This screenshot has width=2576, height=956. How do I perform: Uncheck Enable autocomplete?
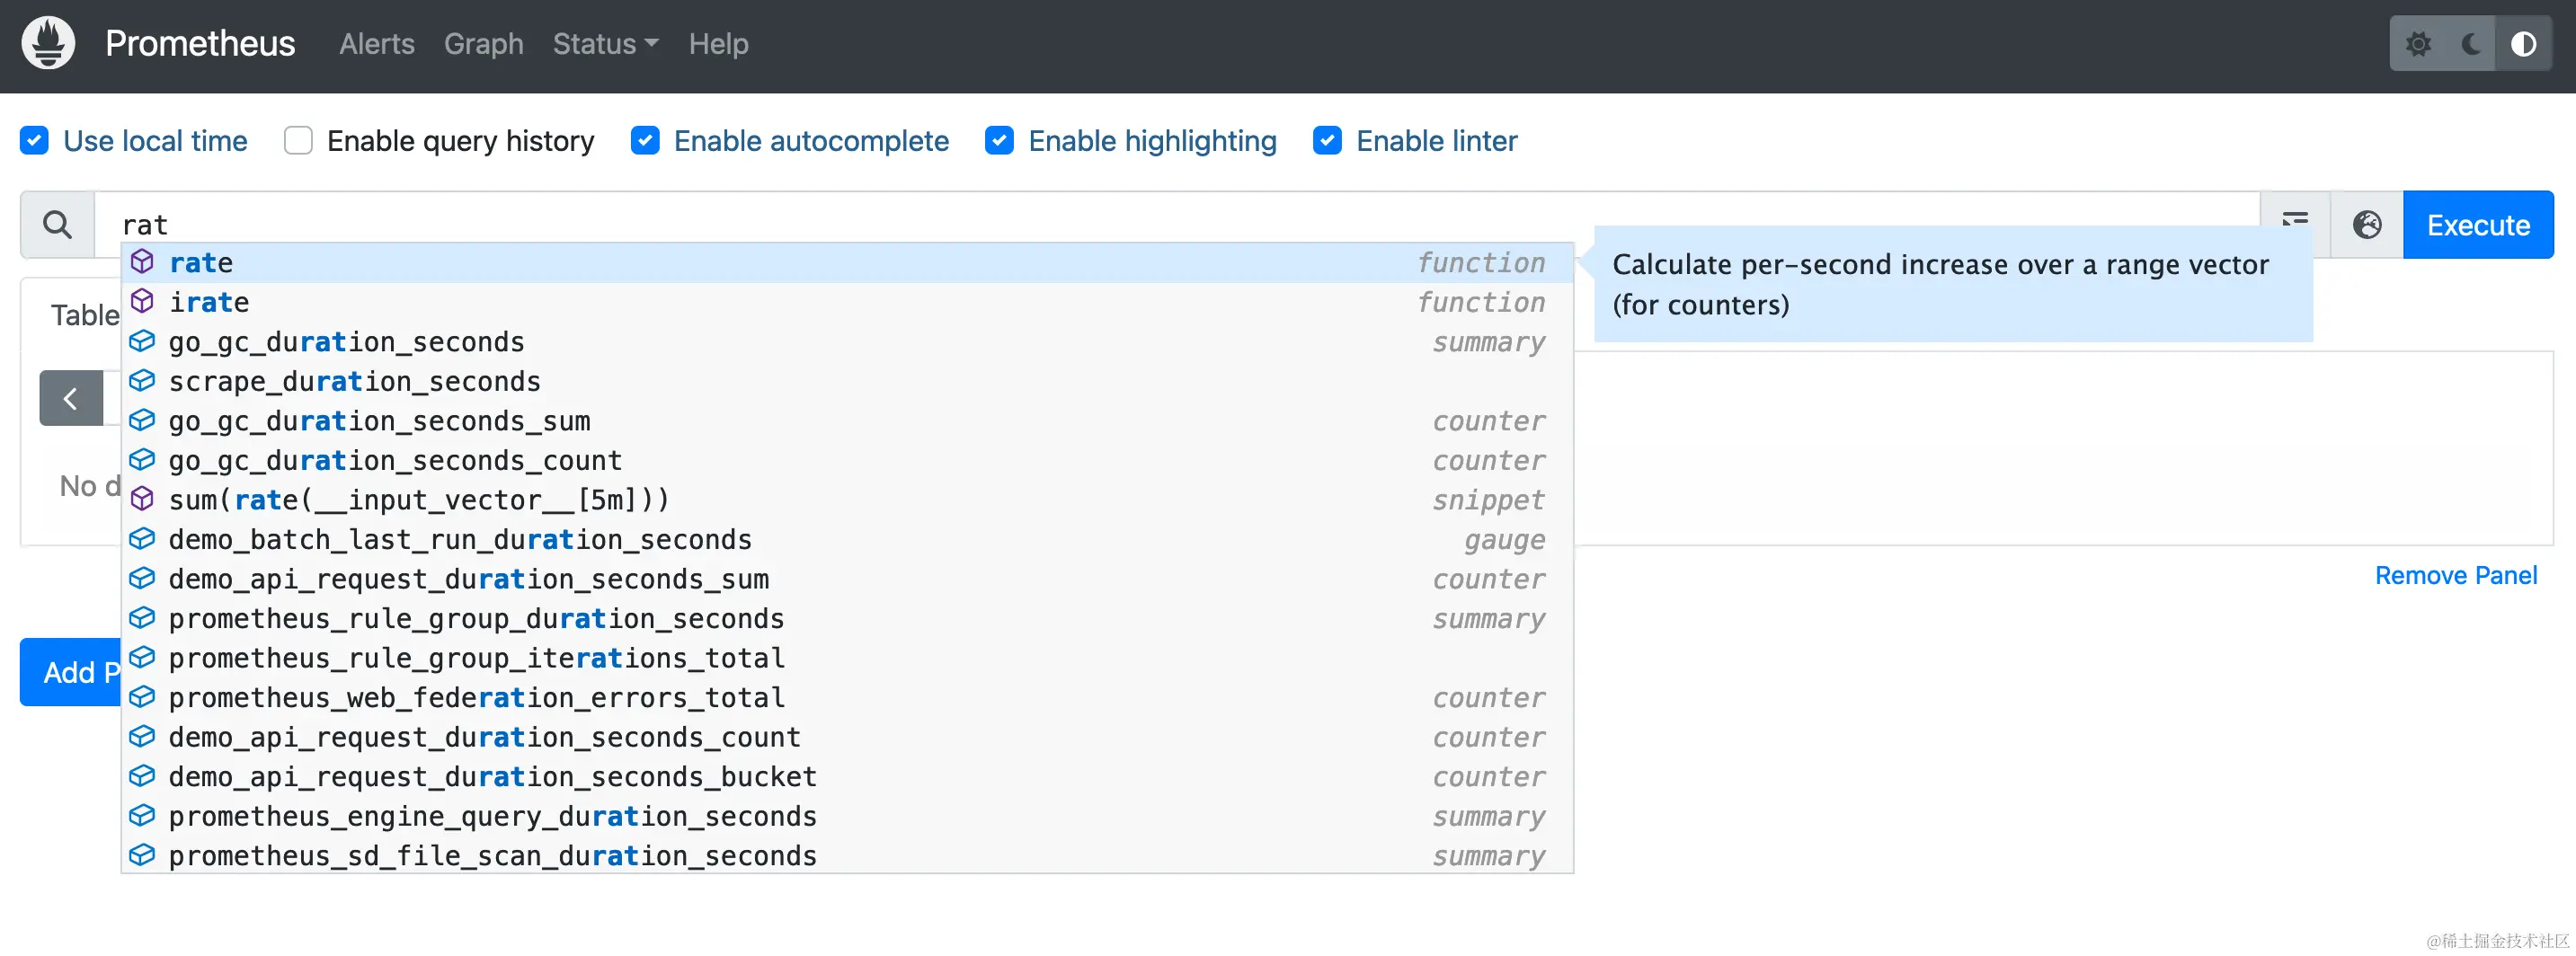(645, 141)
